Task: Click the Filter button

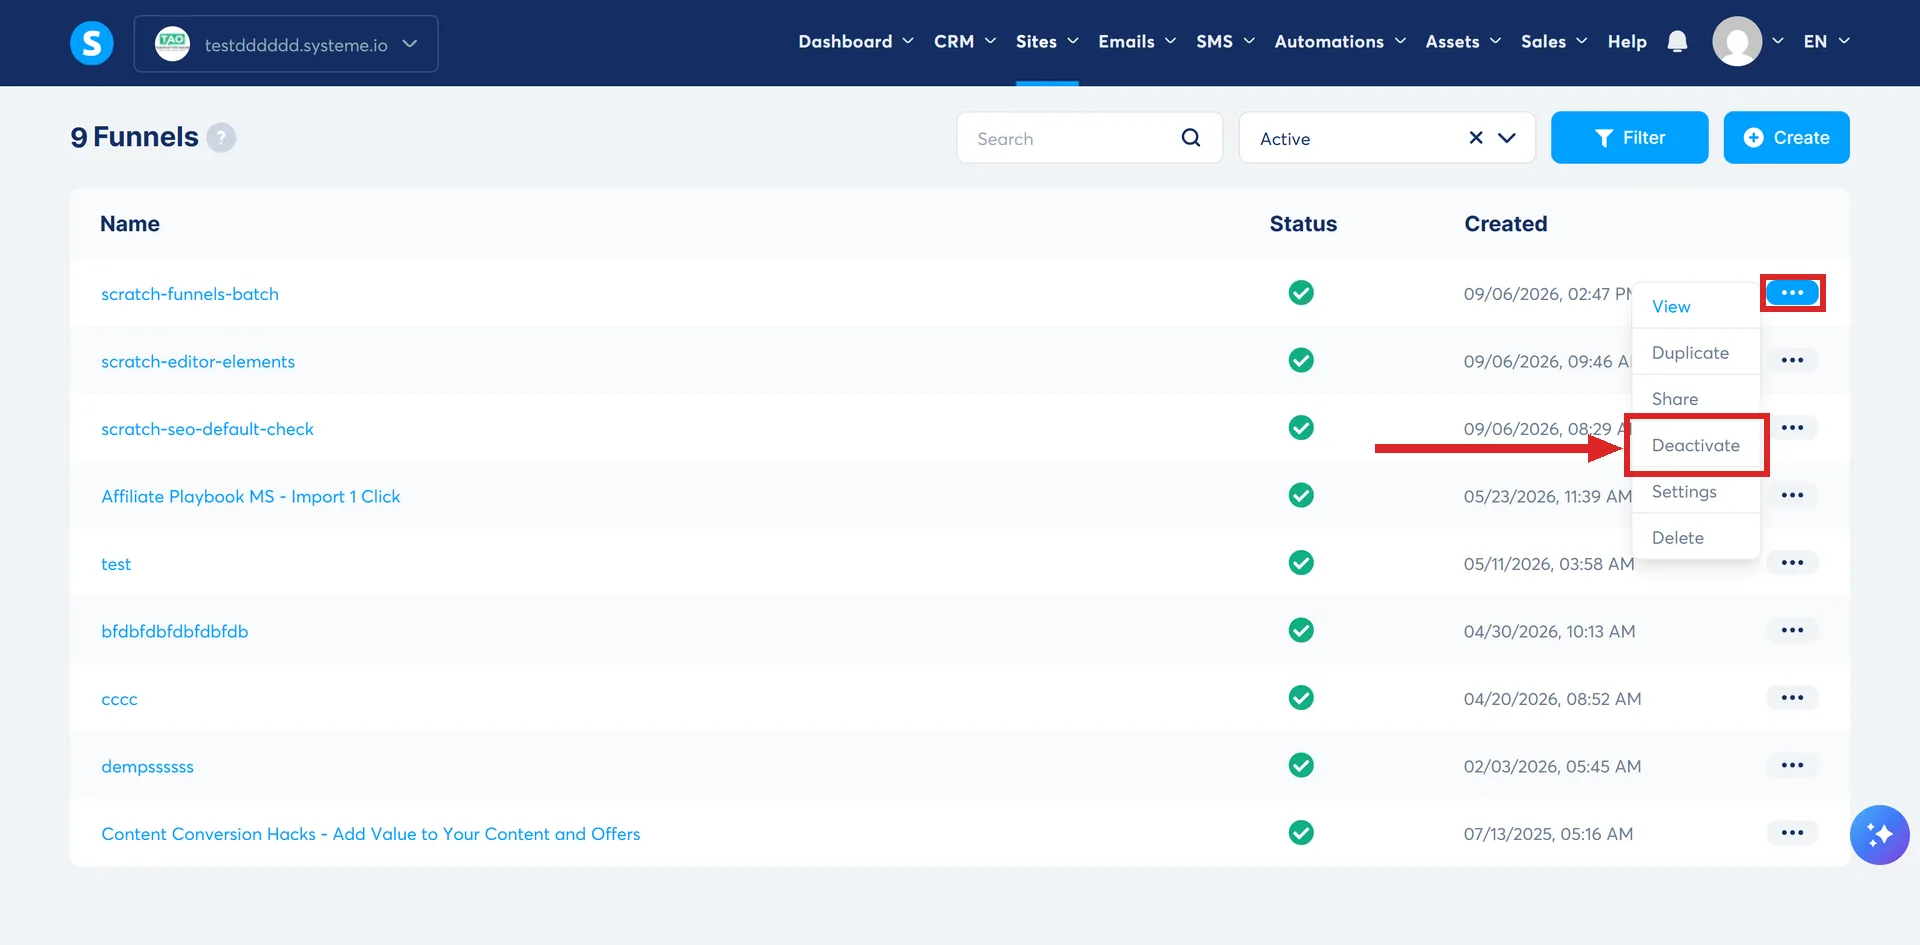Action: (x=1629, y=138)
